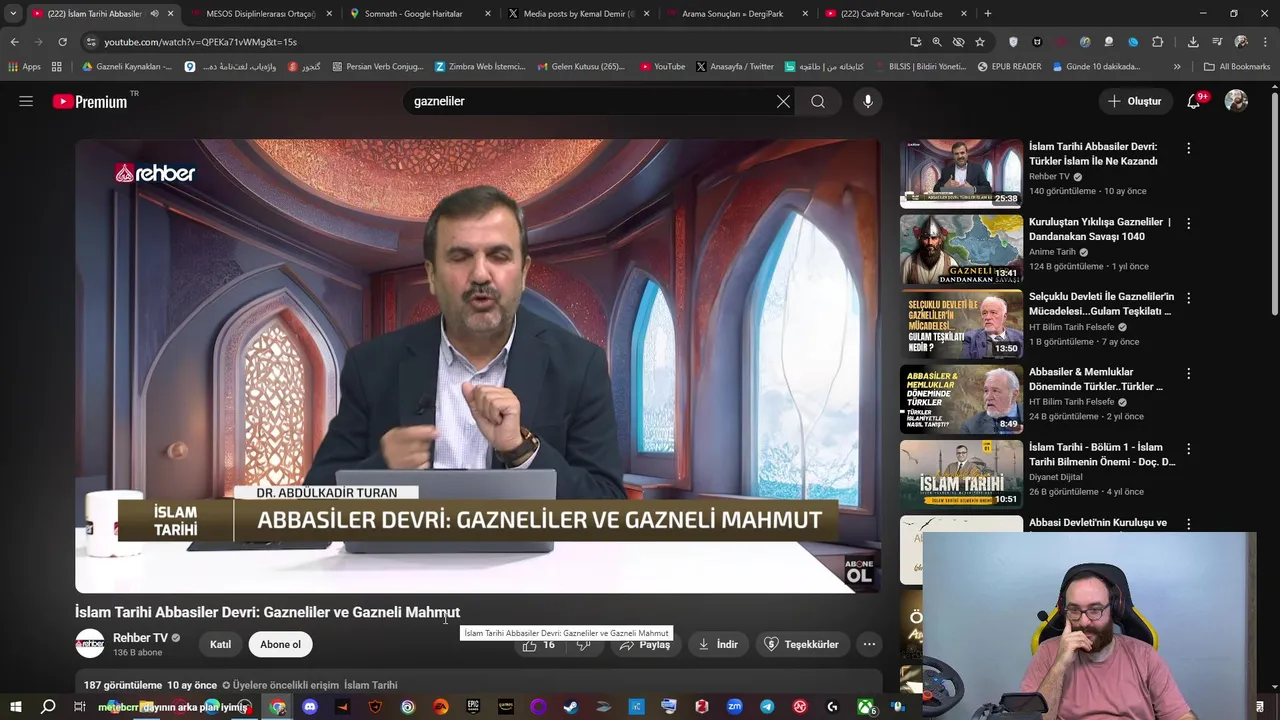Image resolution: width=1280 pixels, height=720 pixels.
Task: Mute the tab via speaker icon
Action: (x=154, y=14)
